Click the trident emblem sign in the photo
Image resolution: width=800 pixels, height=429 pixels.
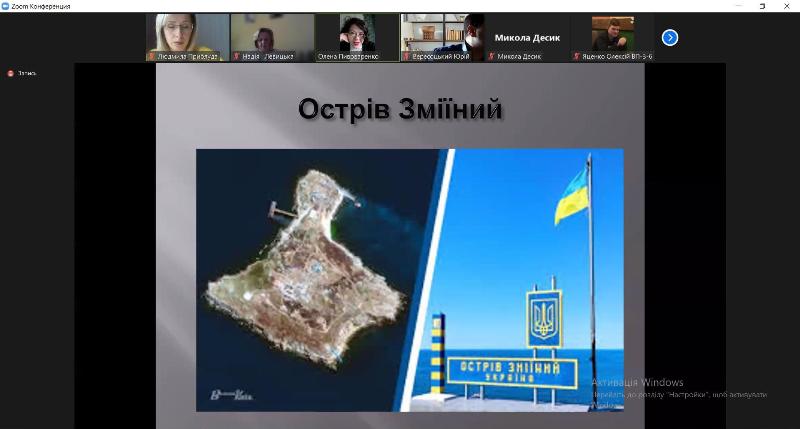tap(544, 319)
